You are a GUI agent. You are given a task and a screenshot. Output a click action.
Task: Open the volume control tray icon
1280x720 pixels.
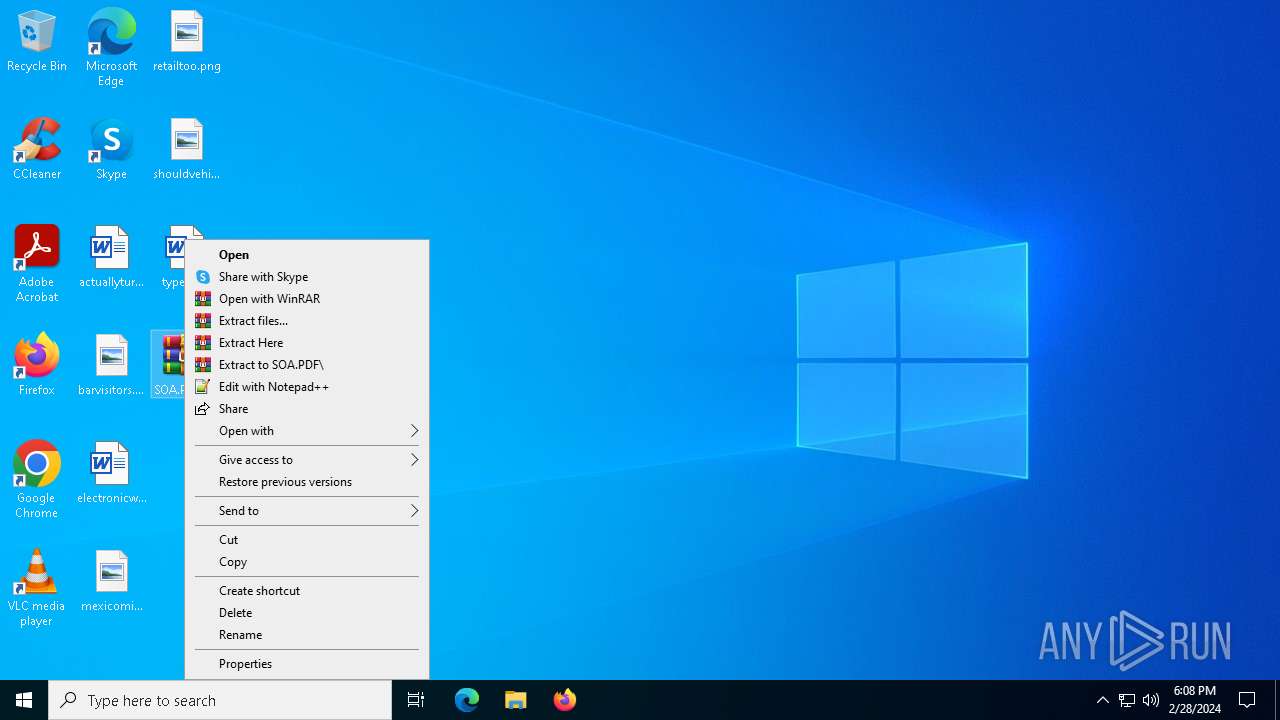pos(1151,700)
